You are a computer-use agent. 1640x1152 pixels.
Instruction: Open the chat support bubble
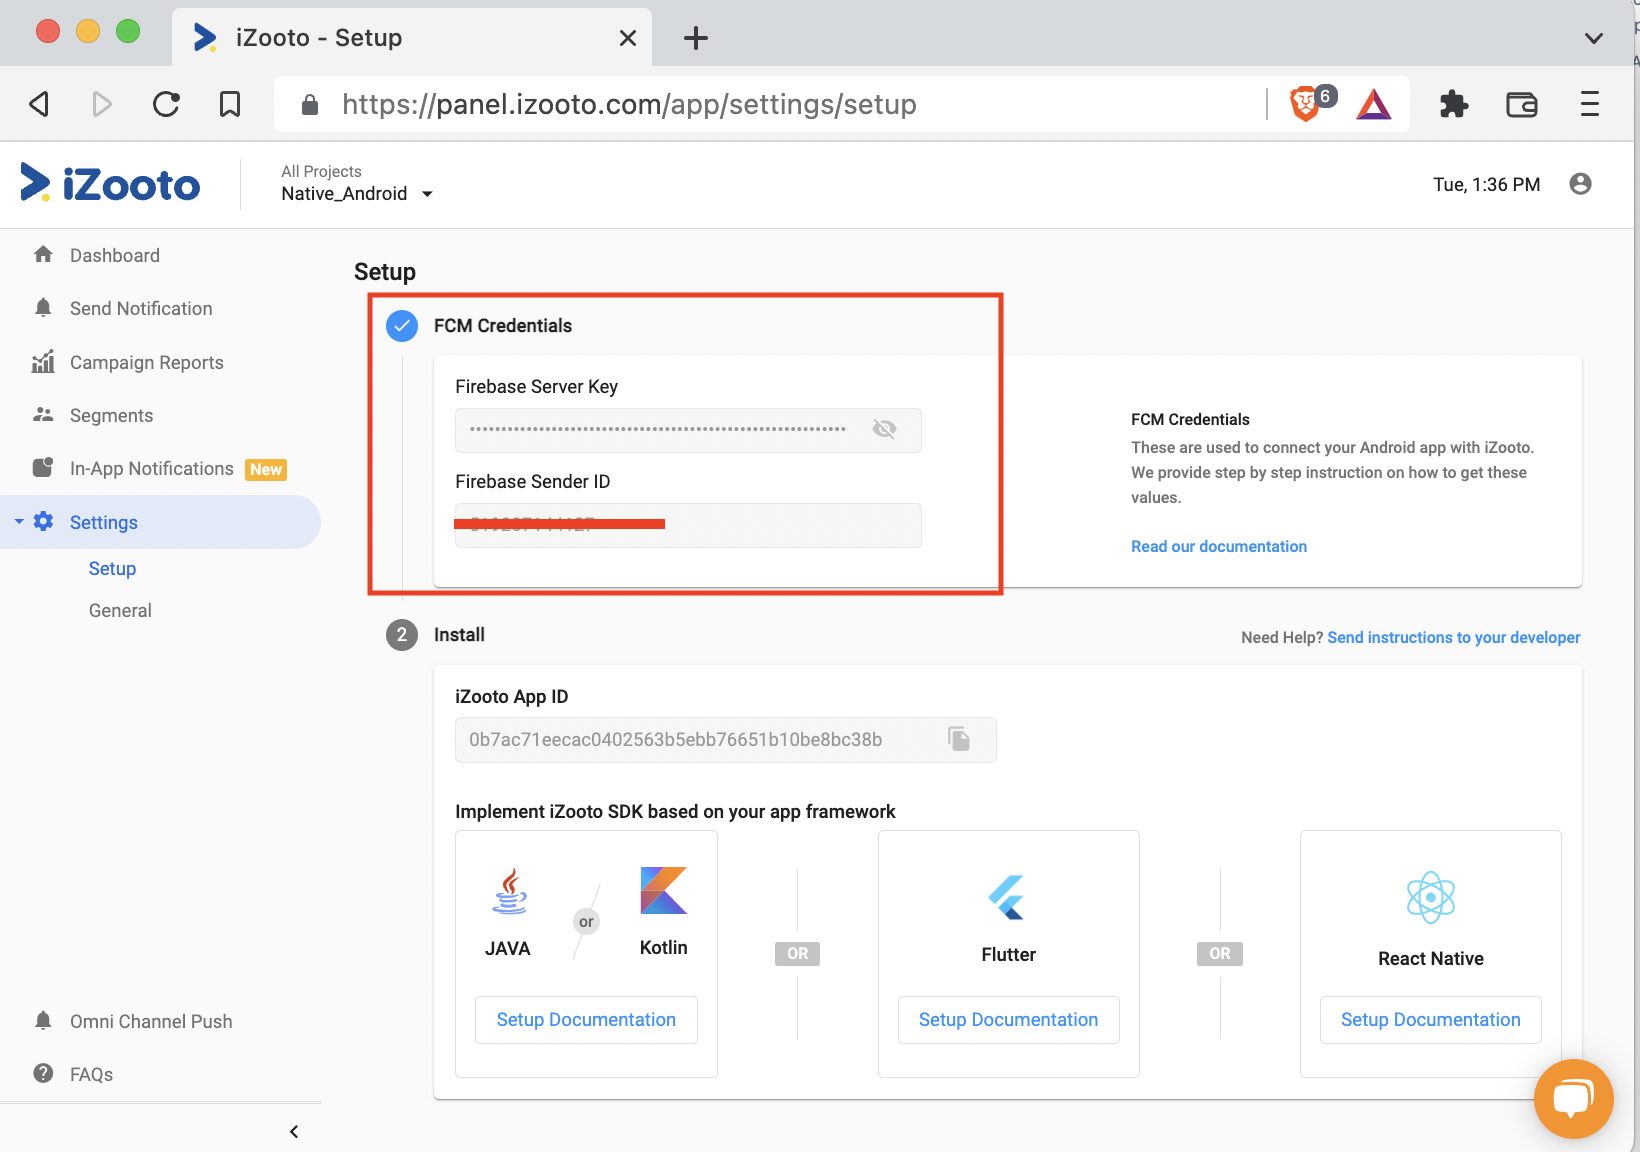tap(1573, 1098)
